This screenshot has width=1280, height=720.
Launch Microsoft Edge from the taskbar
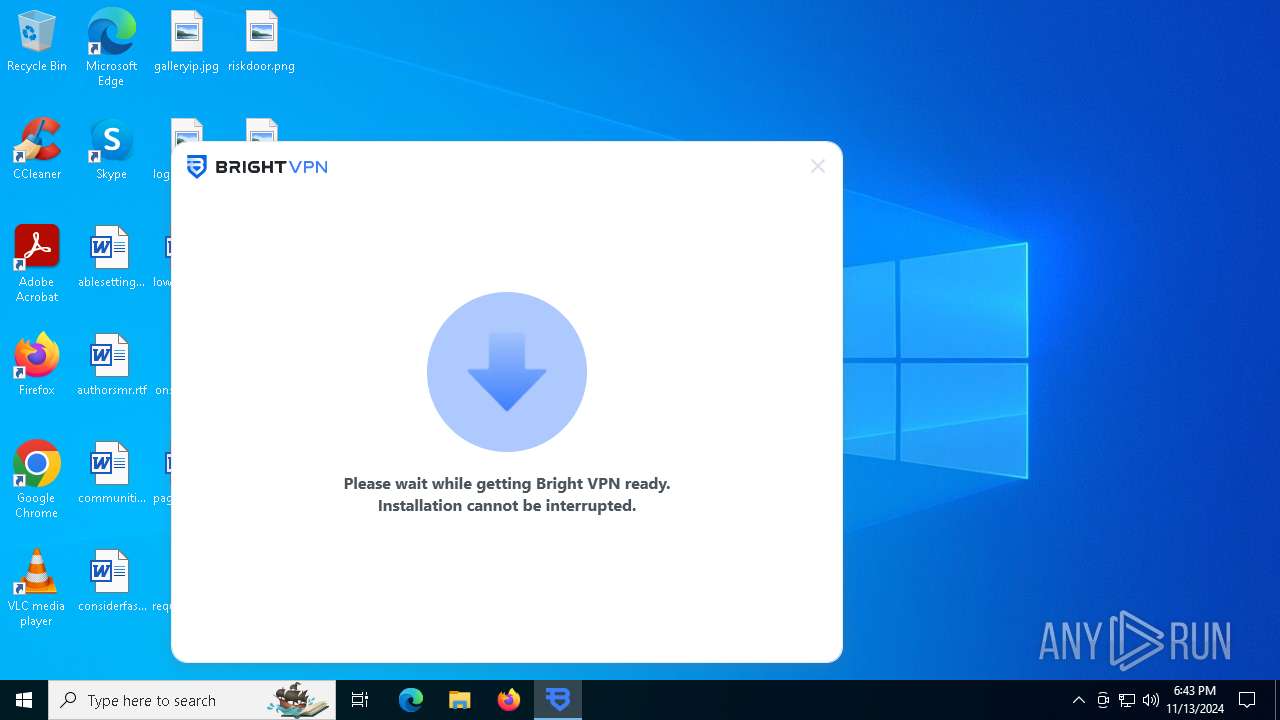411,700
